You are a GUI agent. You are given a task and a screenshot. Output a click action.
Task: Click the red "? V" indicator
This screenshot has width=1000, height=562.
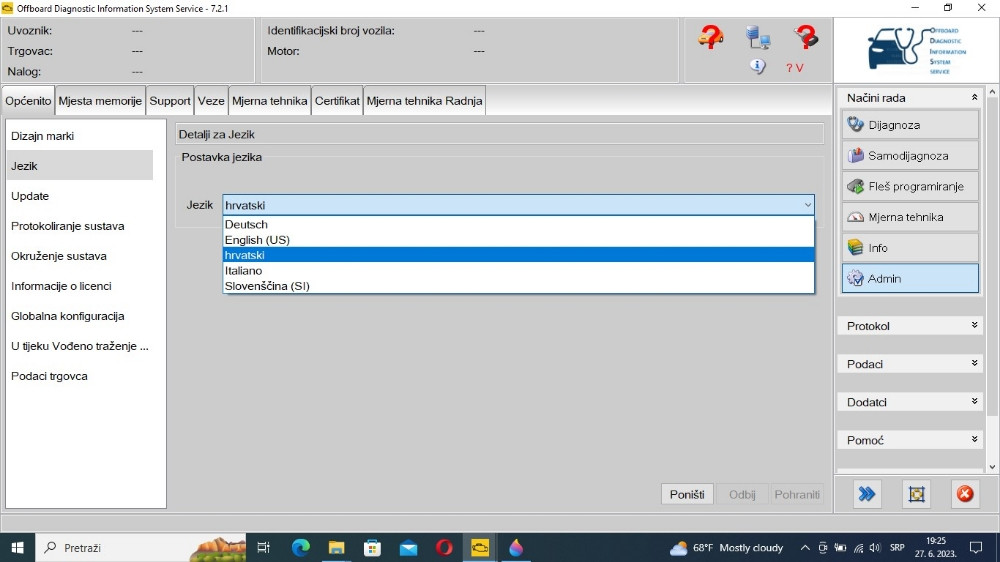coord(794,68)
